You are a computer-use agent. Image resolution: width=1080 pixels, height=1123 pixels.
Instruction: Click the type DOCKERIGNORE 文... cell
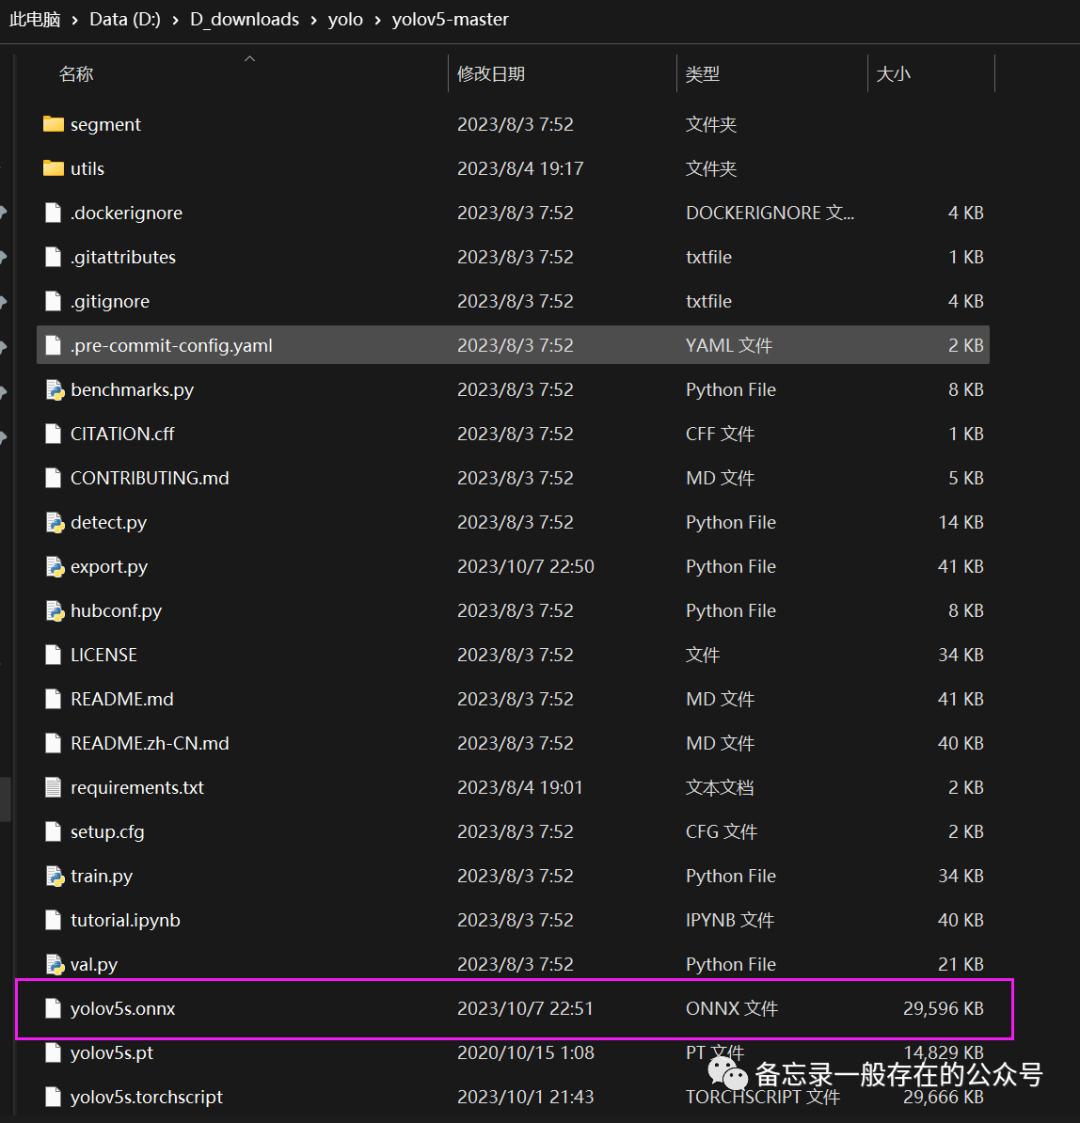(770, 213)
